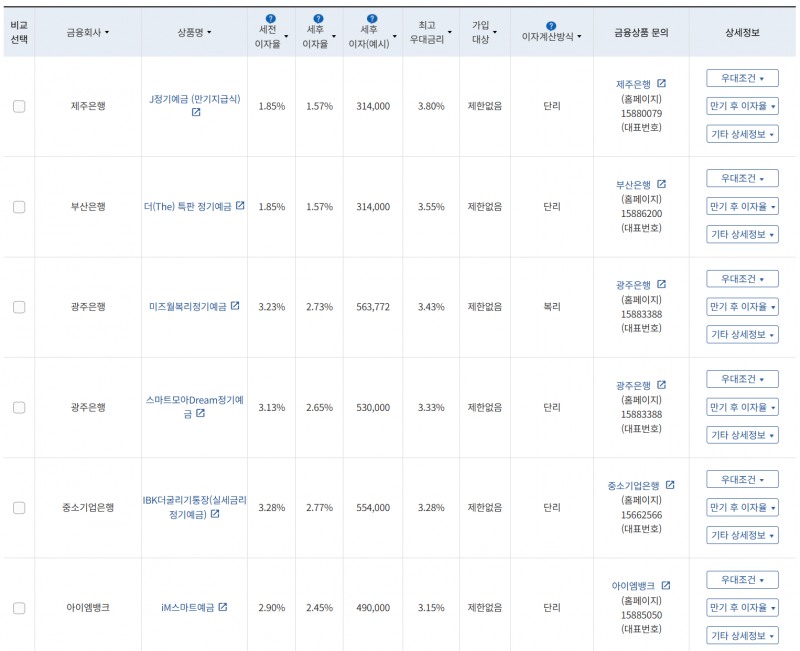Visit 부산은행 homepage from inquiry column
The image size is (800, 651).
tap(633, 185)
